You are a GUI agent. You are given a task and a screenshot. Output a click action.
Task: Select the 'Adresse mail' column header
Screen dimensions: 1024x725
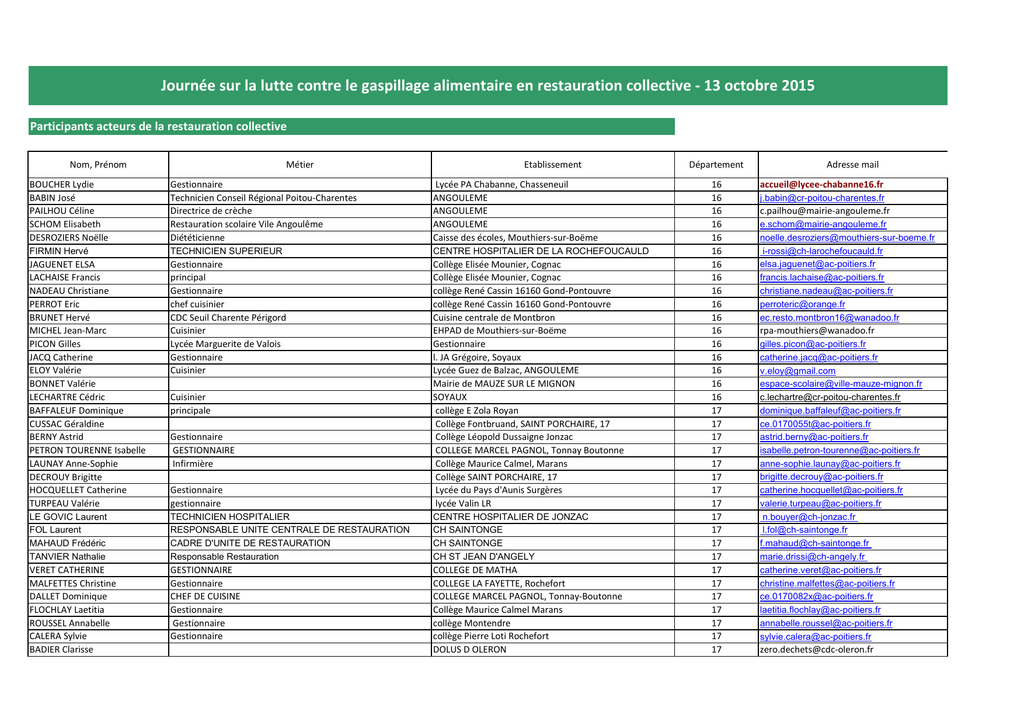(x=852, y=165)
